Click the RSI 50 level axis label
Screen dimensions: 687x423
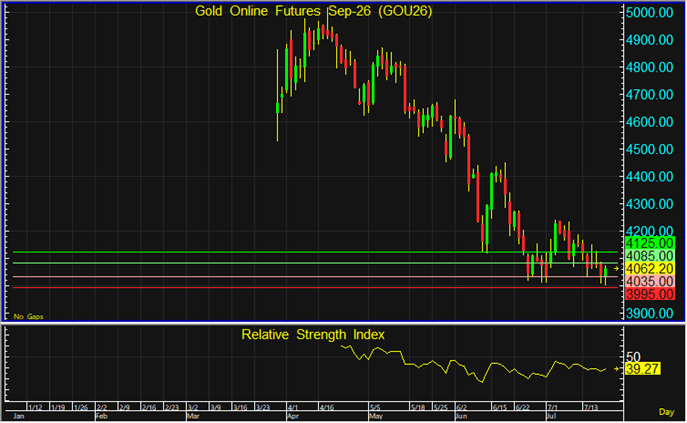[634, 357]
